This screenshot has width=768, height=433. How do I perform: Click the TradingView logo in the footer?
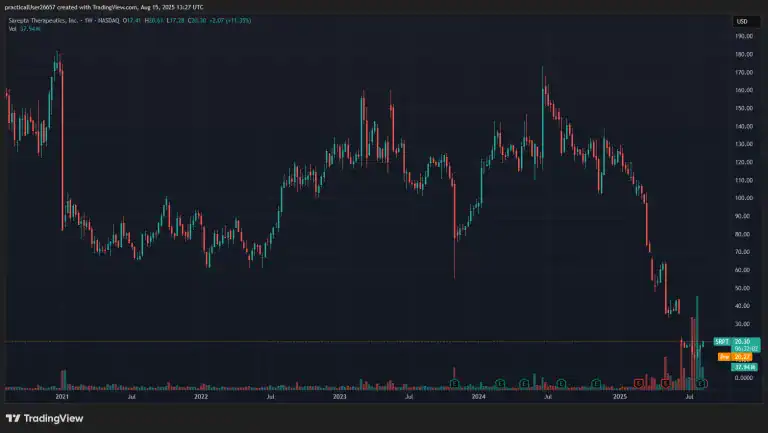44,418
